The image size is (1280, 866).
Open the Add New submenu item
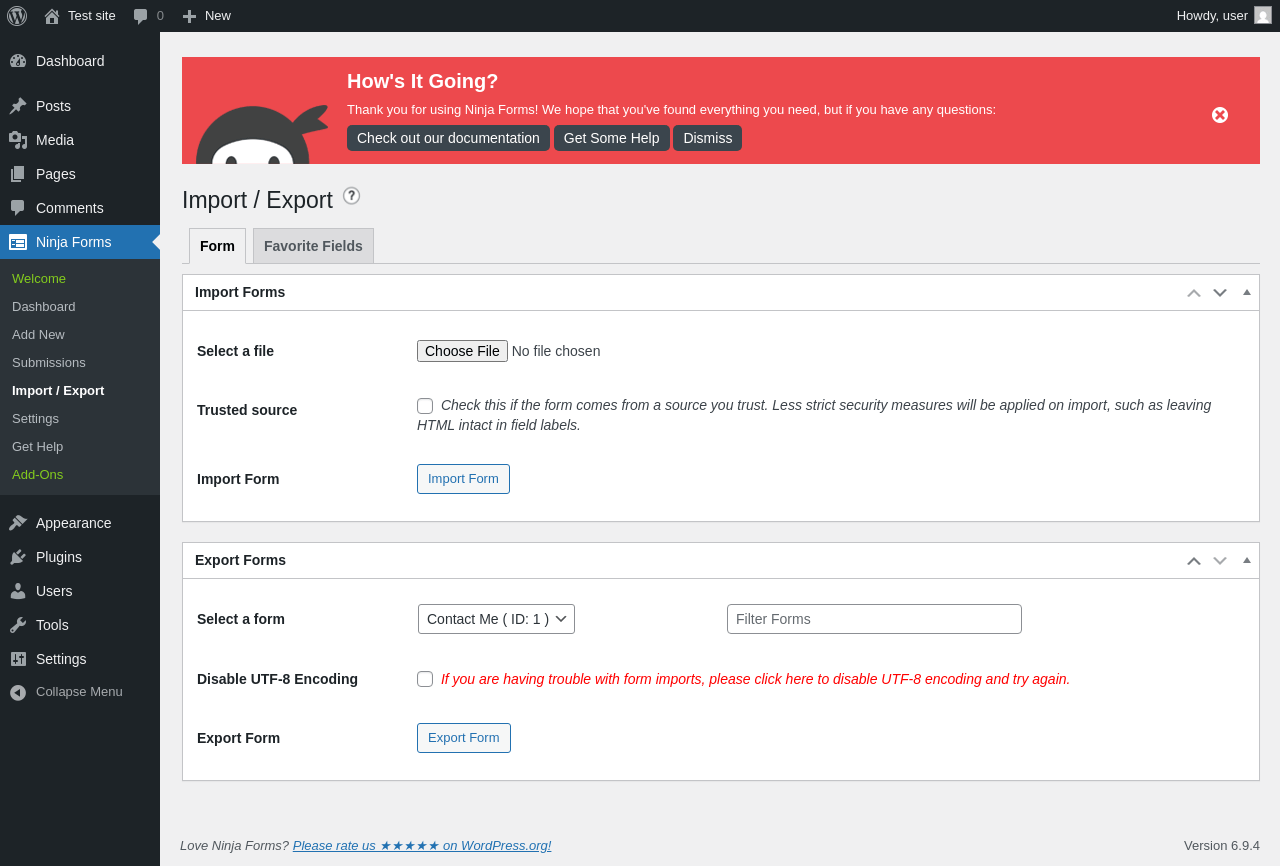tap(38, 334)
